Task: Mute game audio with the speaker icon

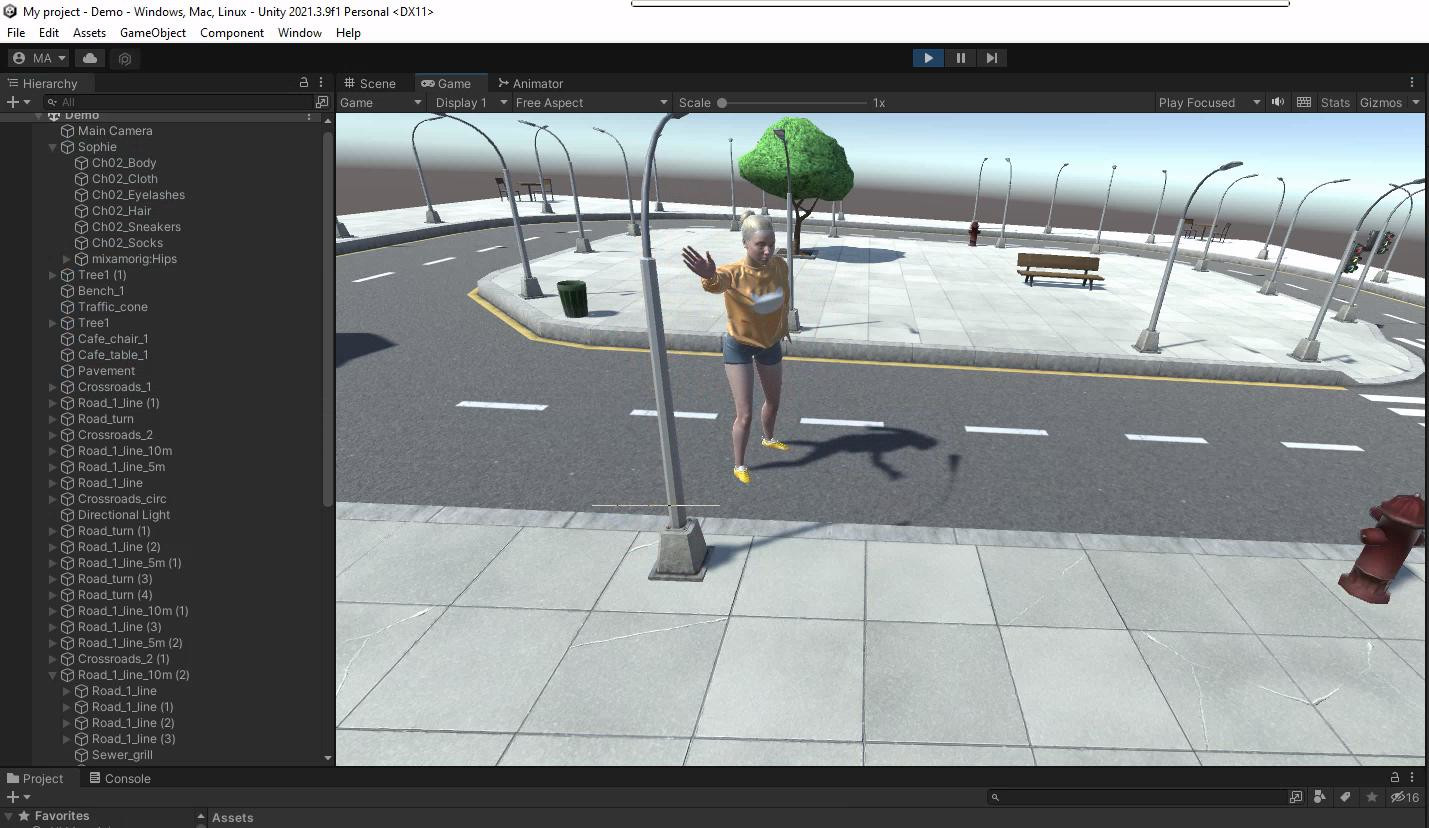Action: click(1277, 102)
